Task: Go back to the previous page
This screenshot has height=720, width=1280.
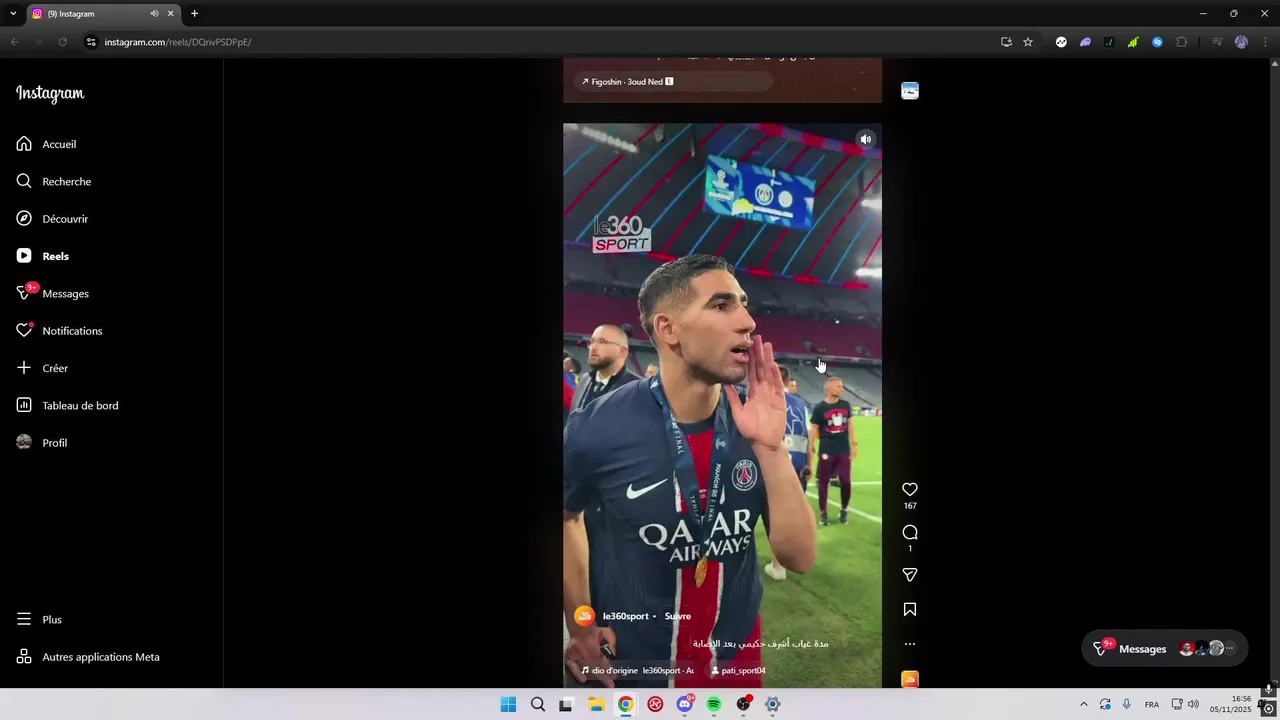Action: pyautogui.click(x=14, y=42)
